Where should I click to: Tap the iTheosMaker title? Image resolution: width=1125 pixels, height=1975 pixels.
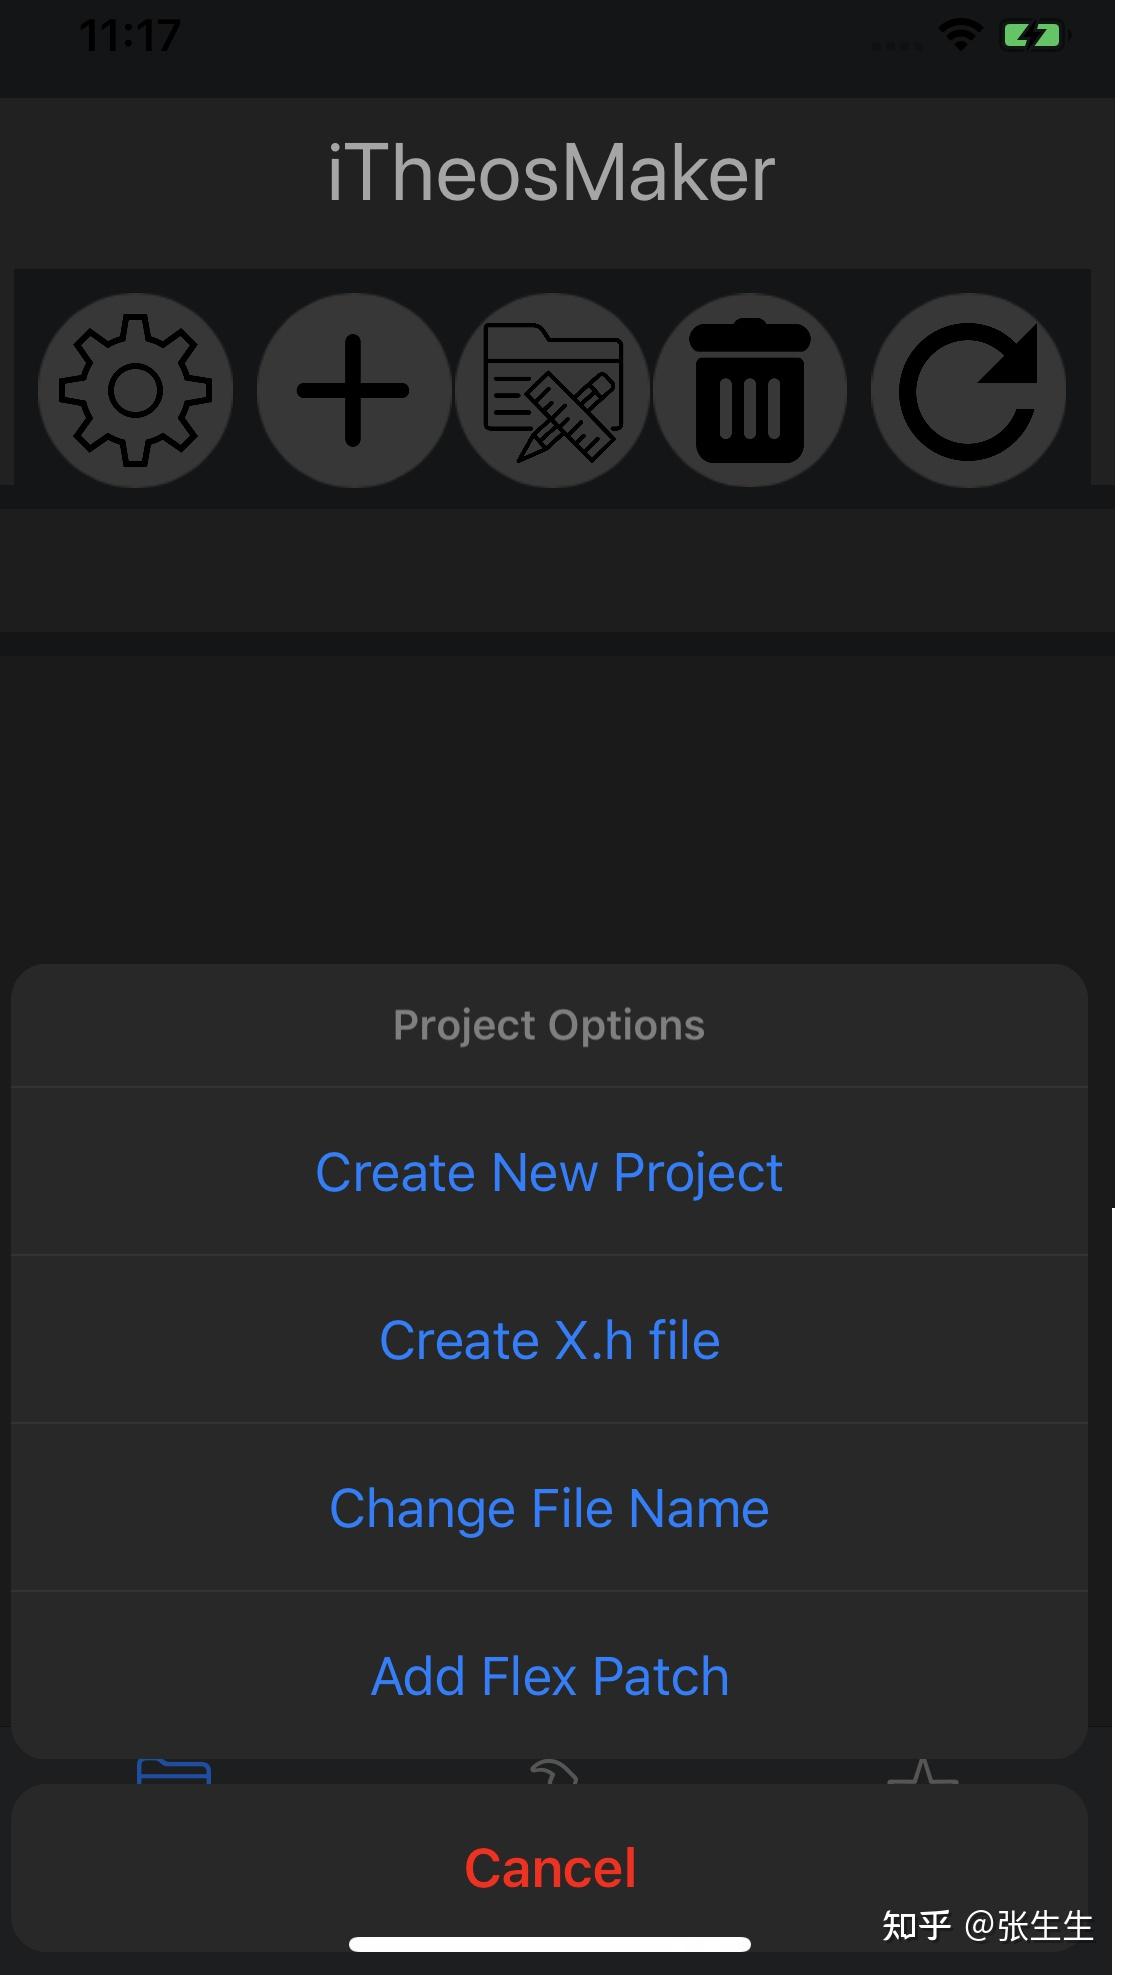point(551,174)
